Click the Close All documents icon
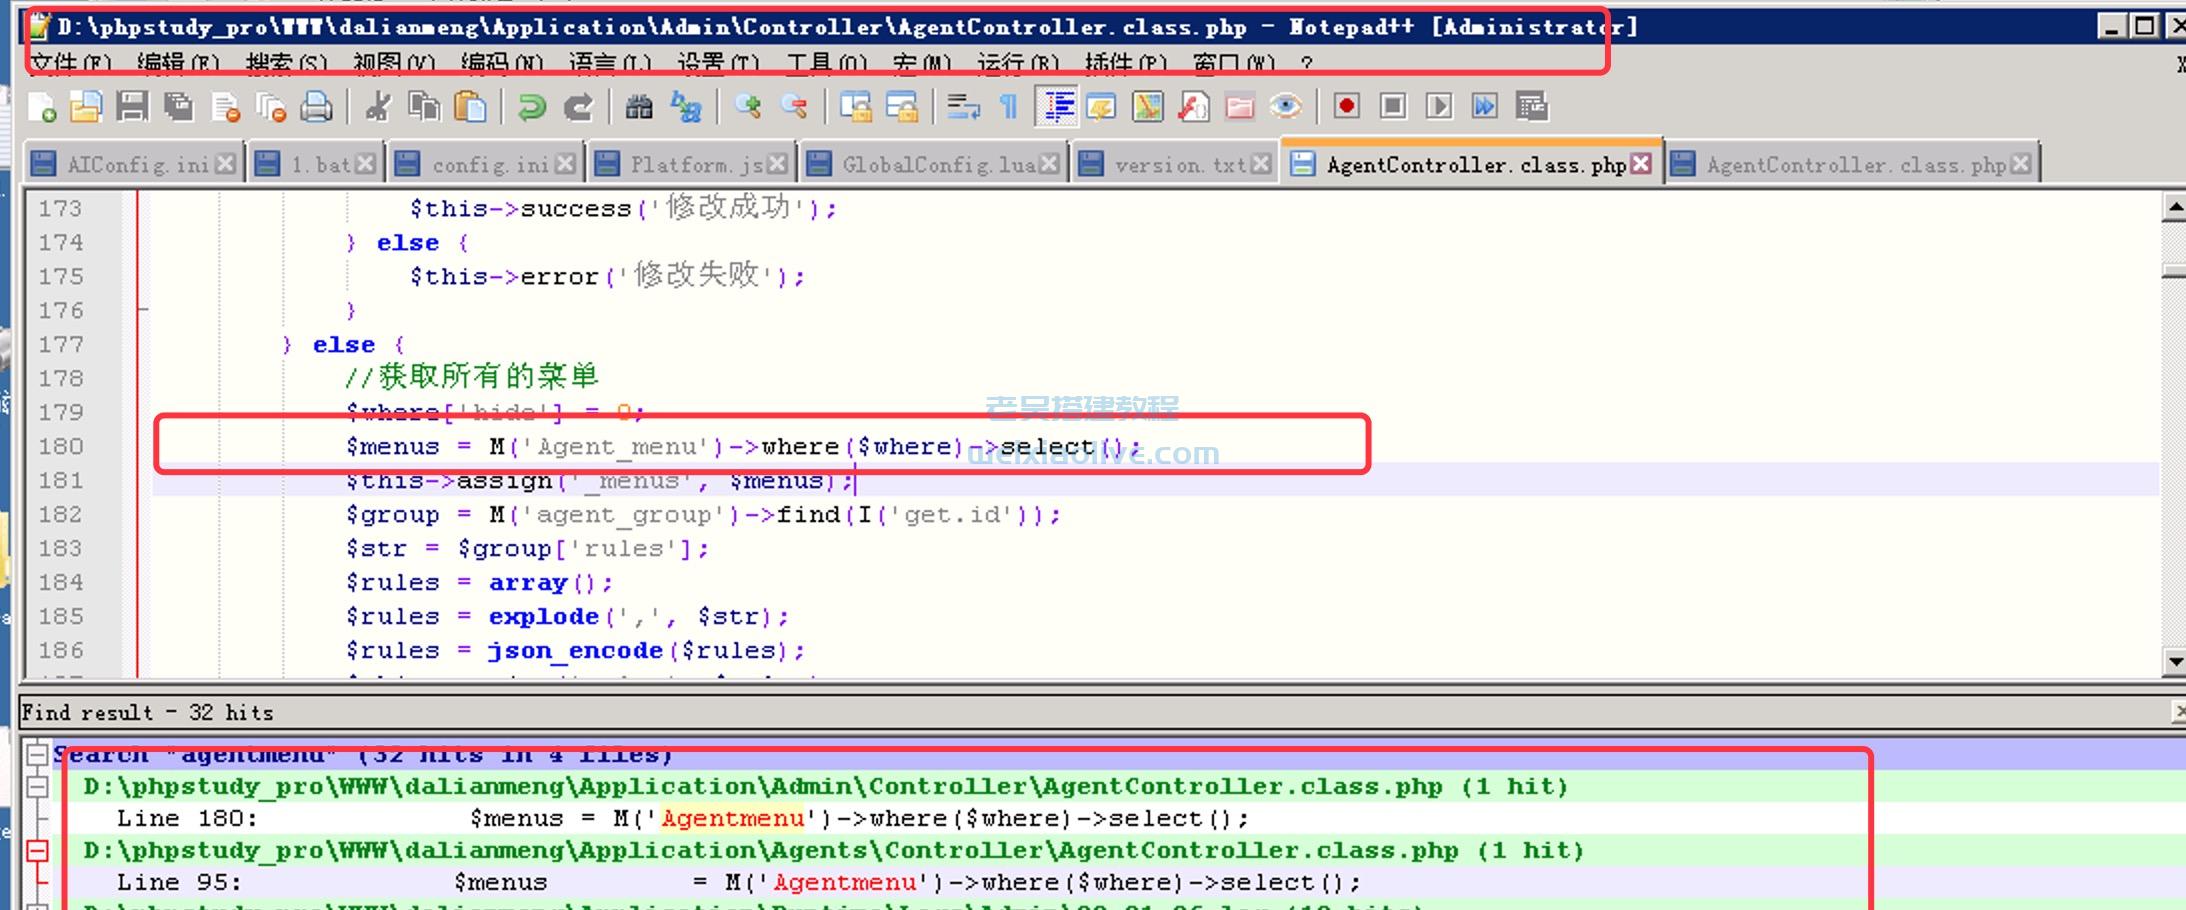This screenshot has height=910, width=2186. [271, 106]
